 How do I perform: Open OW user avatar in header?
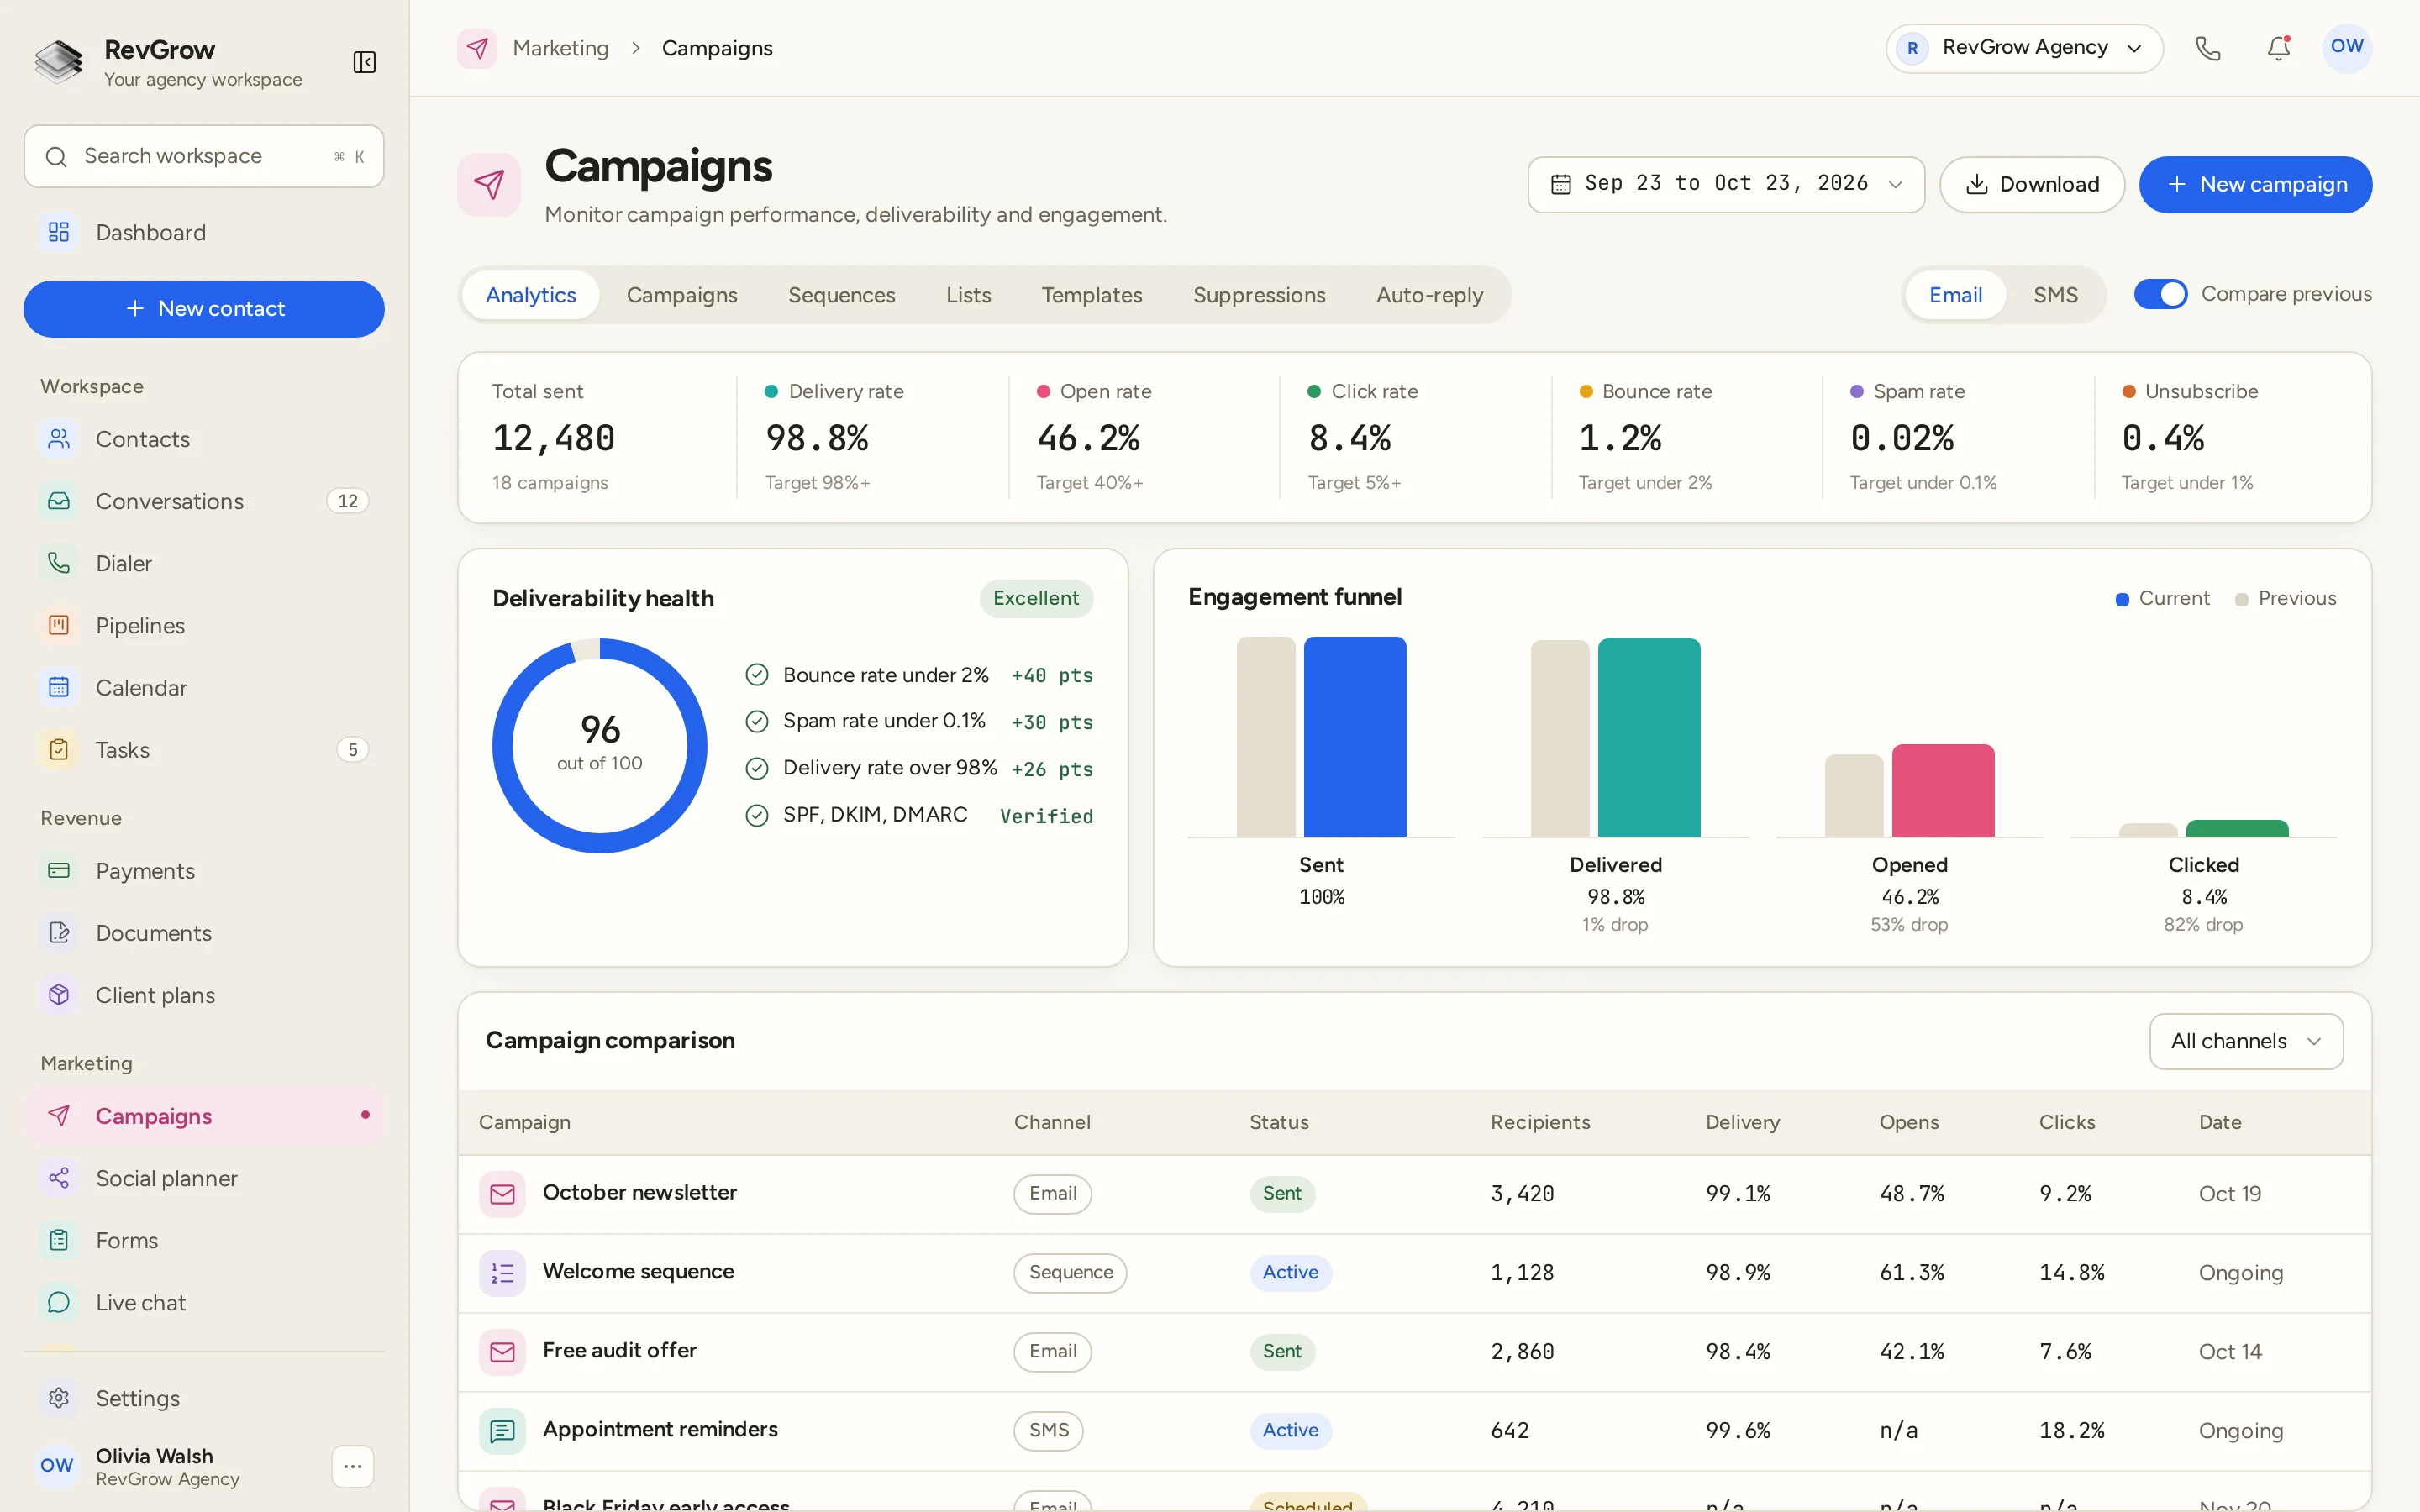2346,48
